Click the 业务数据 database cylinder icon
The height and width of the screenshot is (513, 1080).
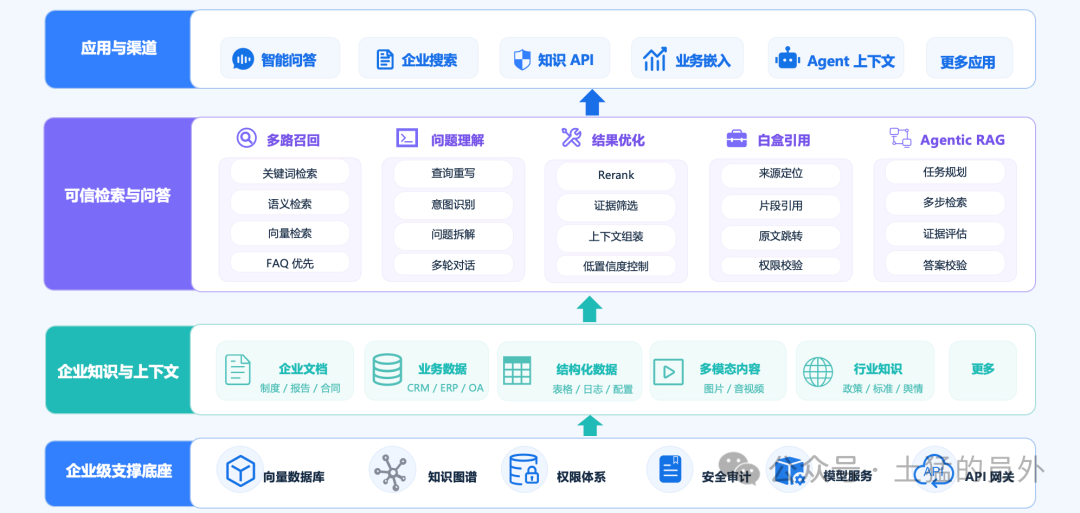pyautogui.click(x=387, y=369)
